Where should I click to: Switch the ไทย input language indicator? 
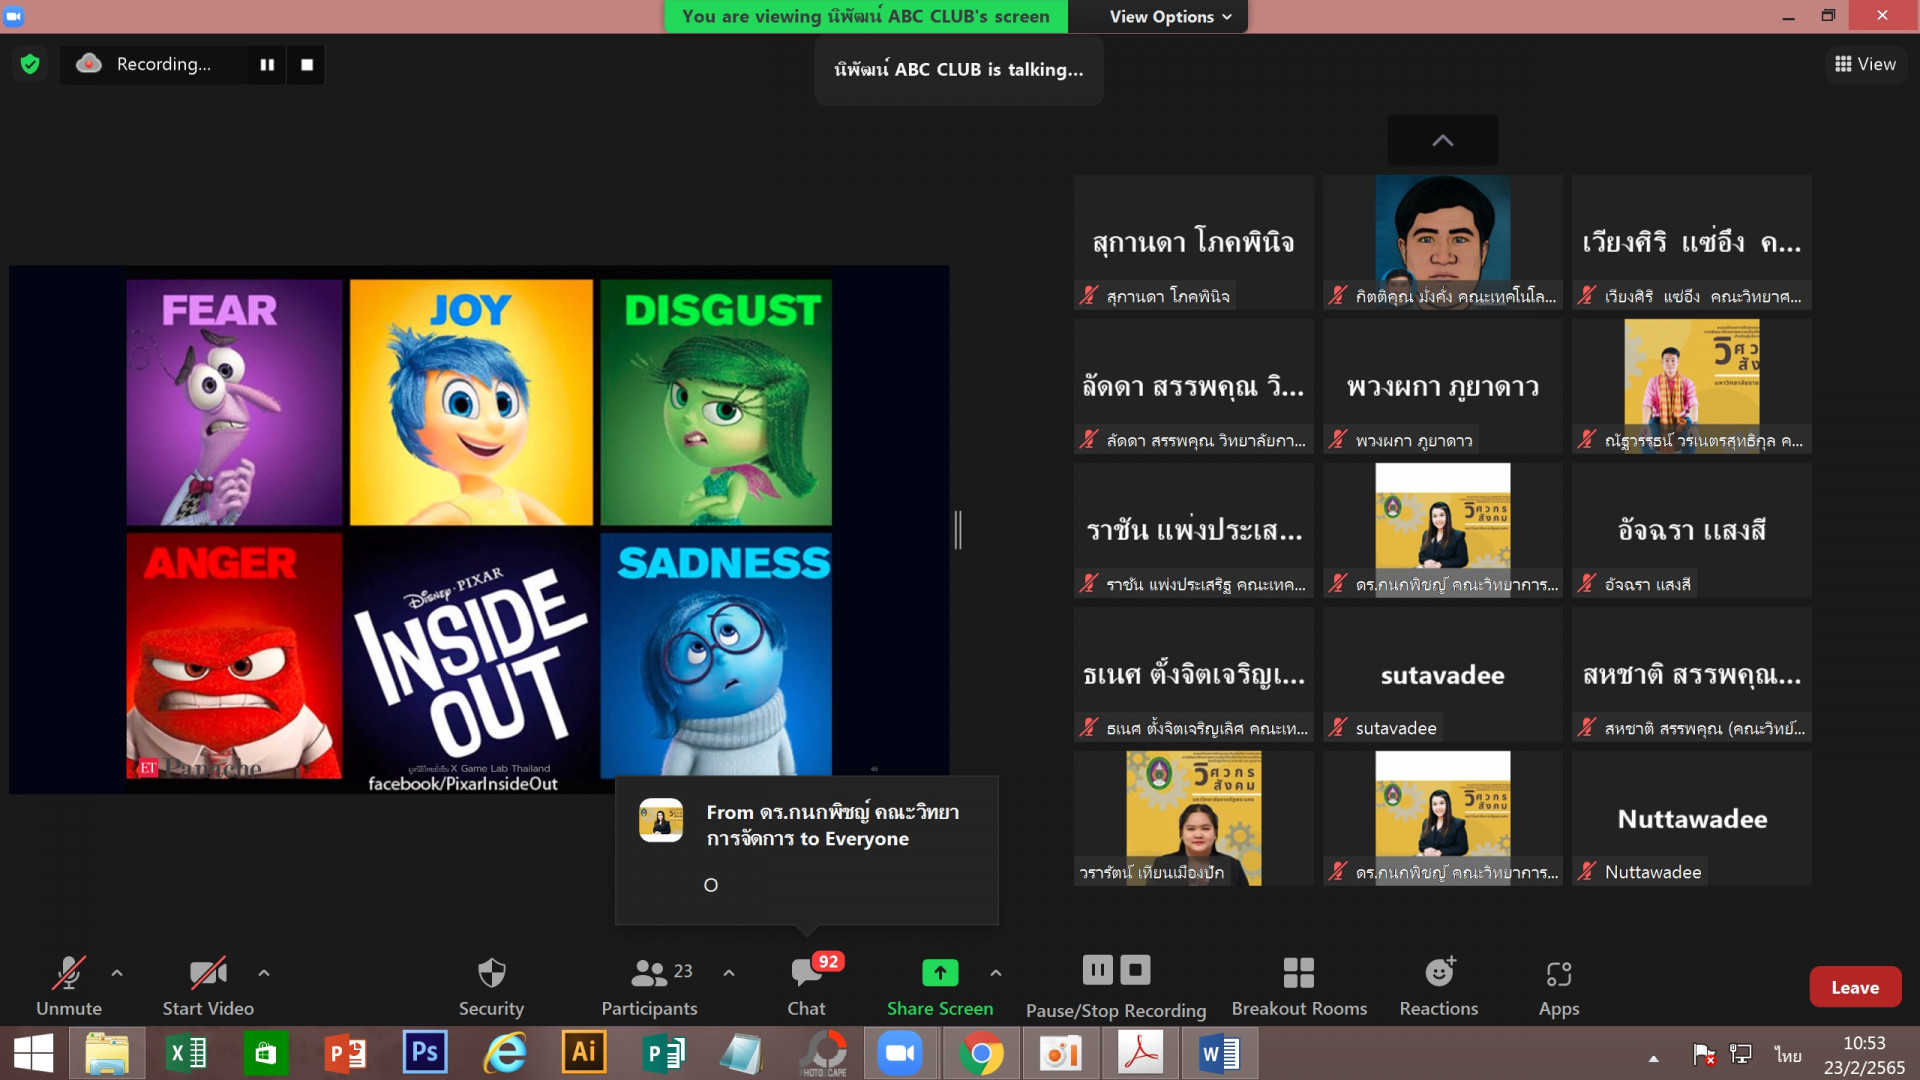click(x=1788, y=1055)
